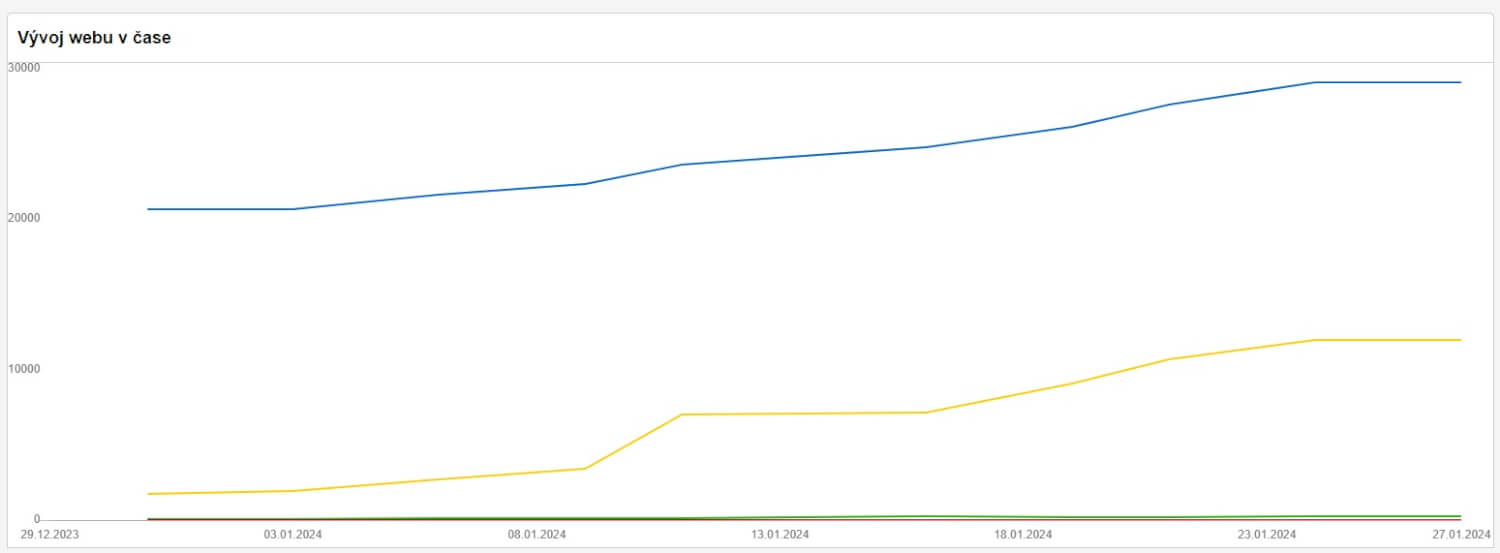Click the blue line's plateau start near 24.01
This screenshot has height=553, width=1500.
coord(1315,82)
